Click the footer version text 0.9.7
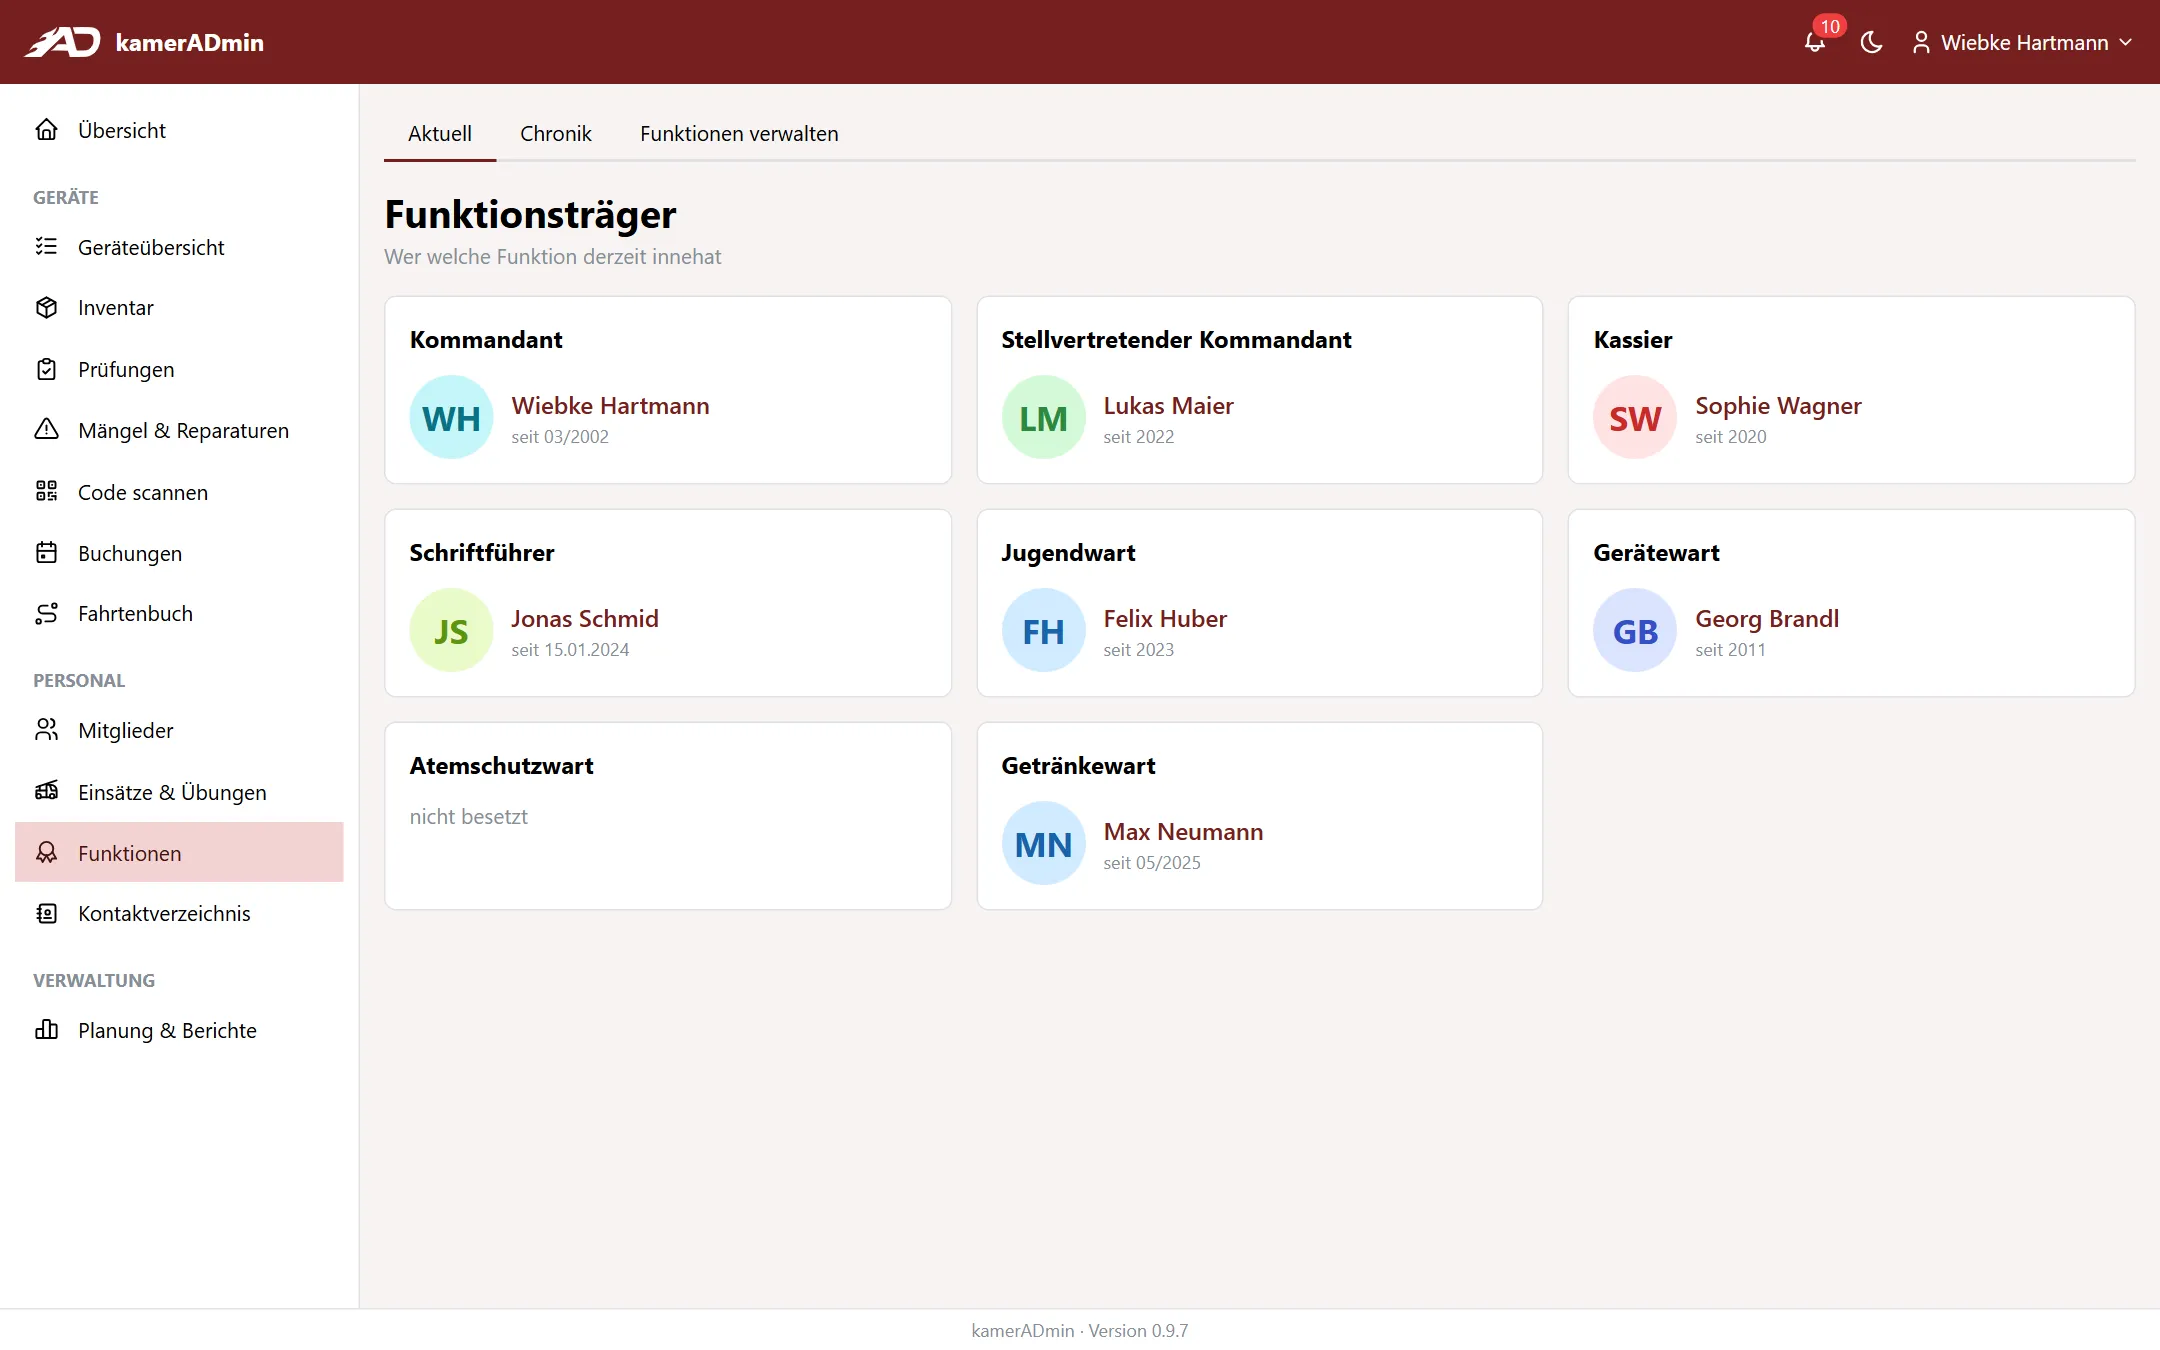Viewport: 2160px width, 1350px height. pyautogui.click(x=1138, y=1330)
